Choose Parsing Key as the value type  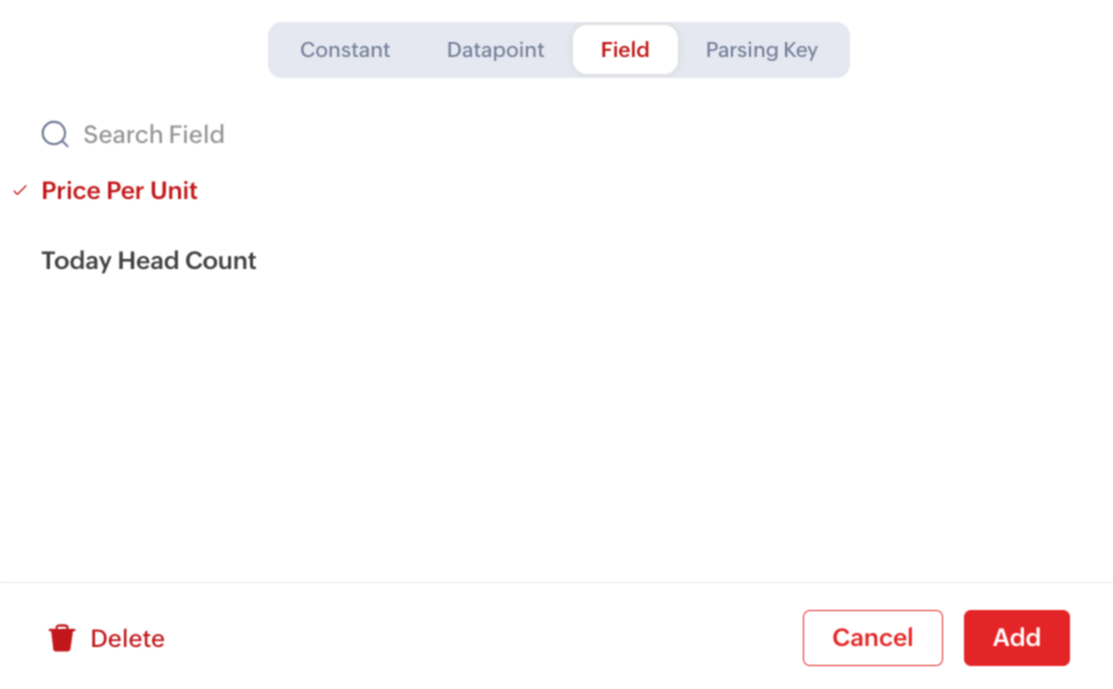(x=761, y=50)
